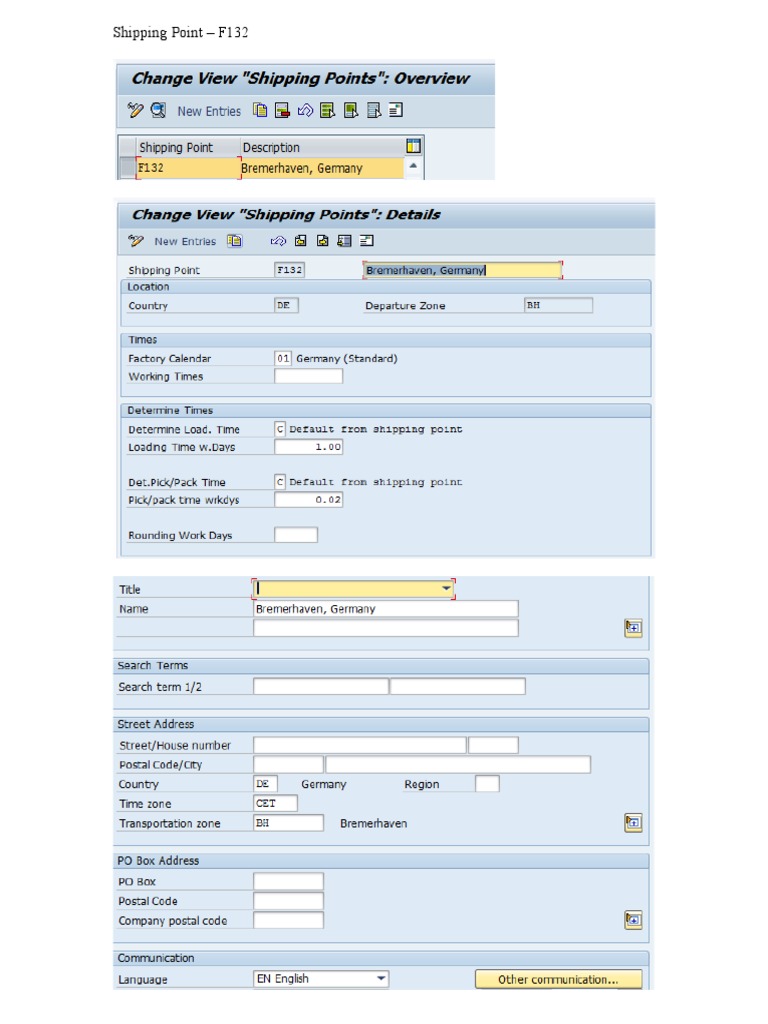Viewport: 768px width, 1024px height.
Task: Click Copy As icon in Details toolbar
Action: 234,241
